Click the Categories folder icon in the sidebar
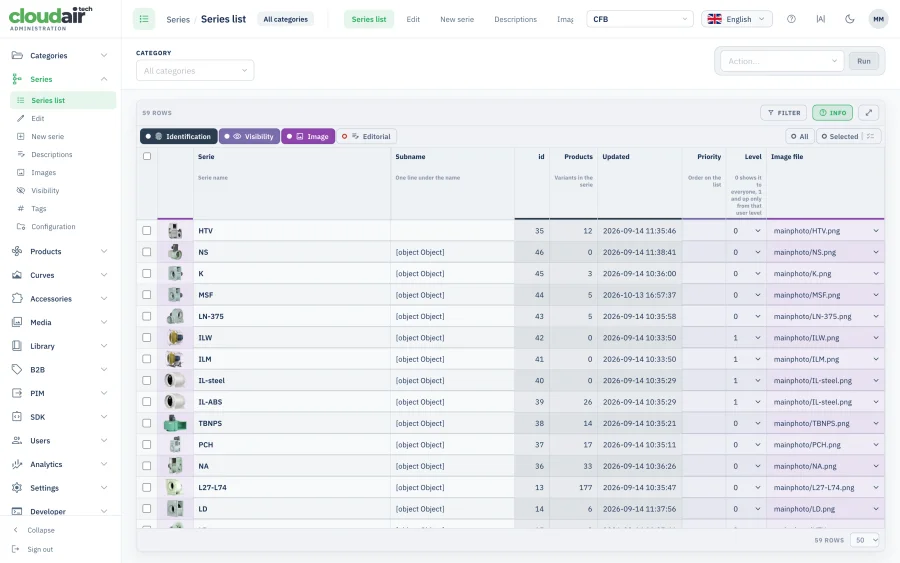 point(17,55)
